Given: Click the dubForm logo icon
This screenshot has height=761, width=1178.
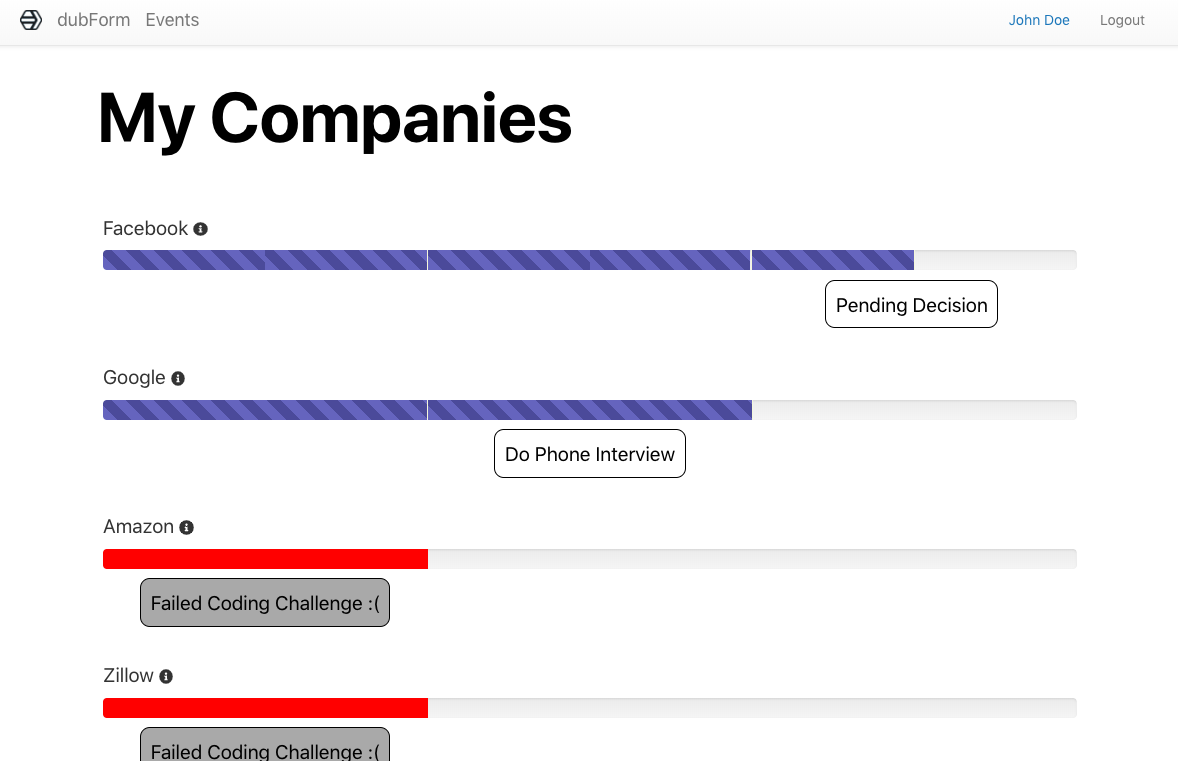Looking at the screenshot, I should [31, 20].
